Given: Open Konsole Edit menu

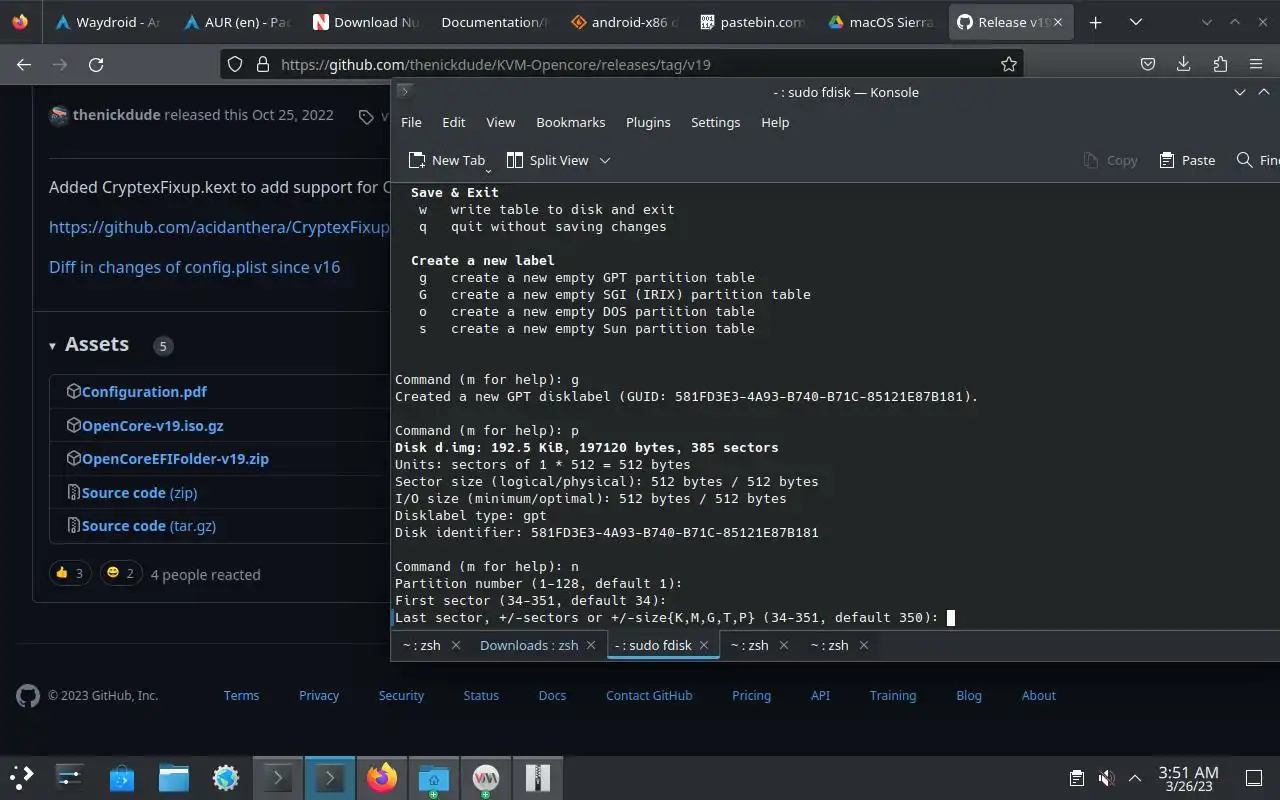Looking at the screenshot, I should click(x=454, y=122).
